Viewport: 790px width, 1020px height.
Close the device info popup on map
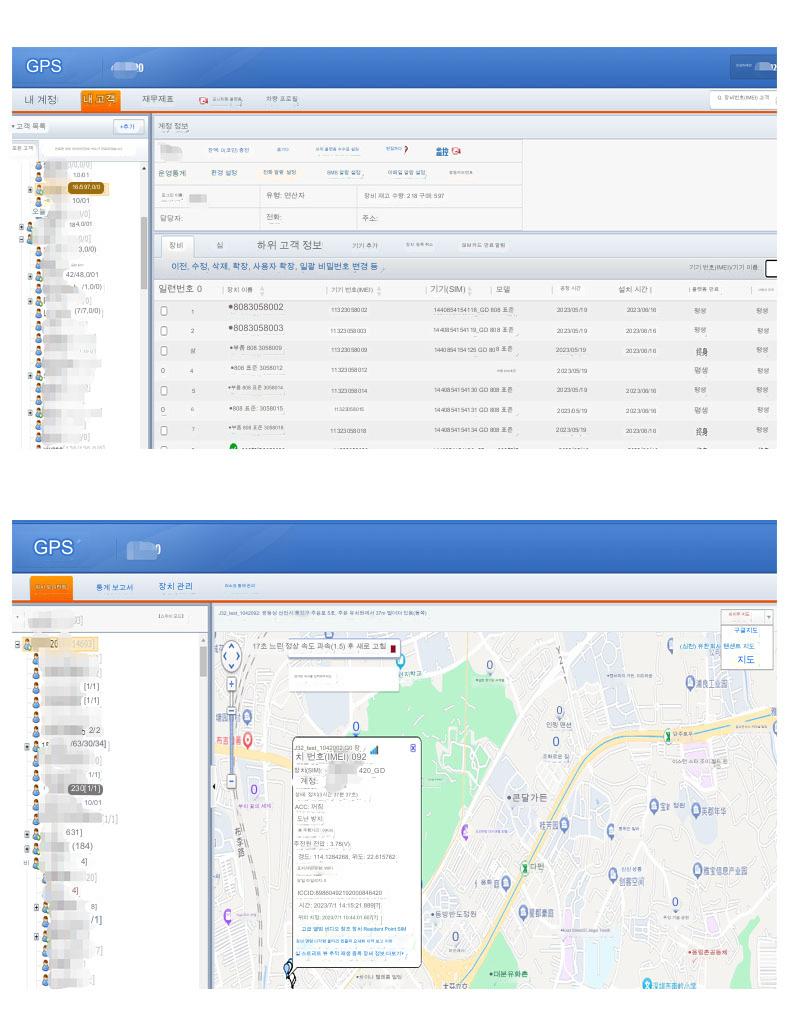pyautogui.click(x=413, y=747)
